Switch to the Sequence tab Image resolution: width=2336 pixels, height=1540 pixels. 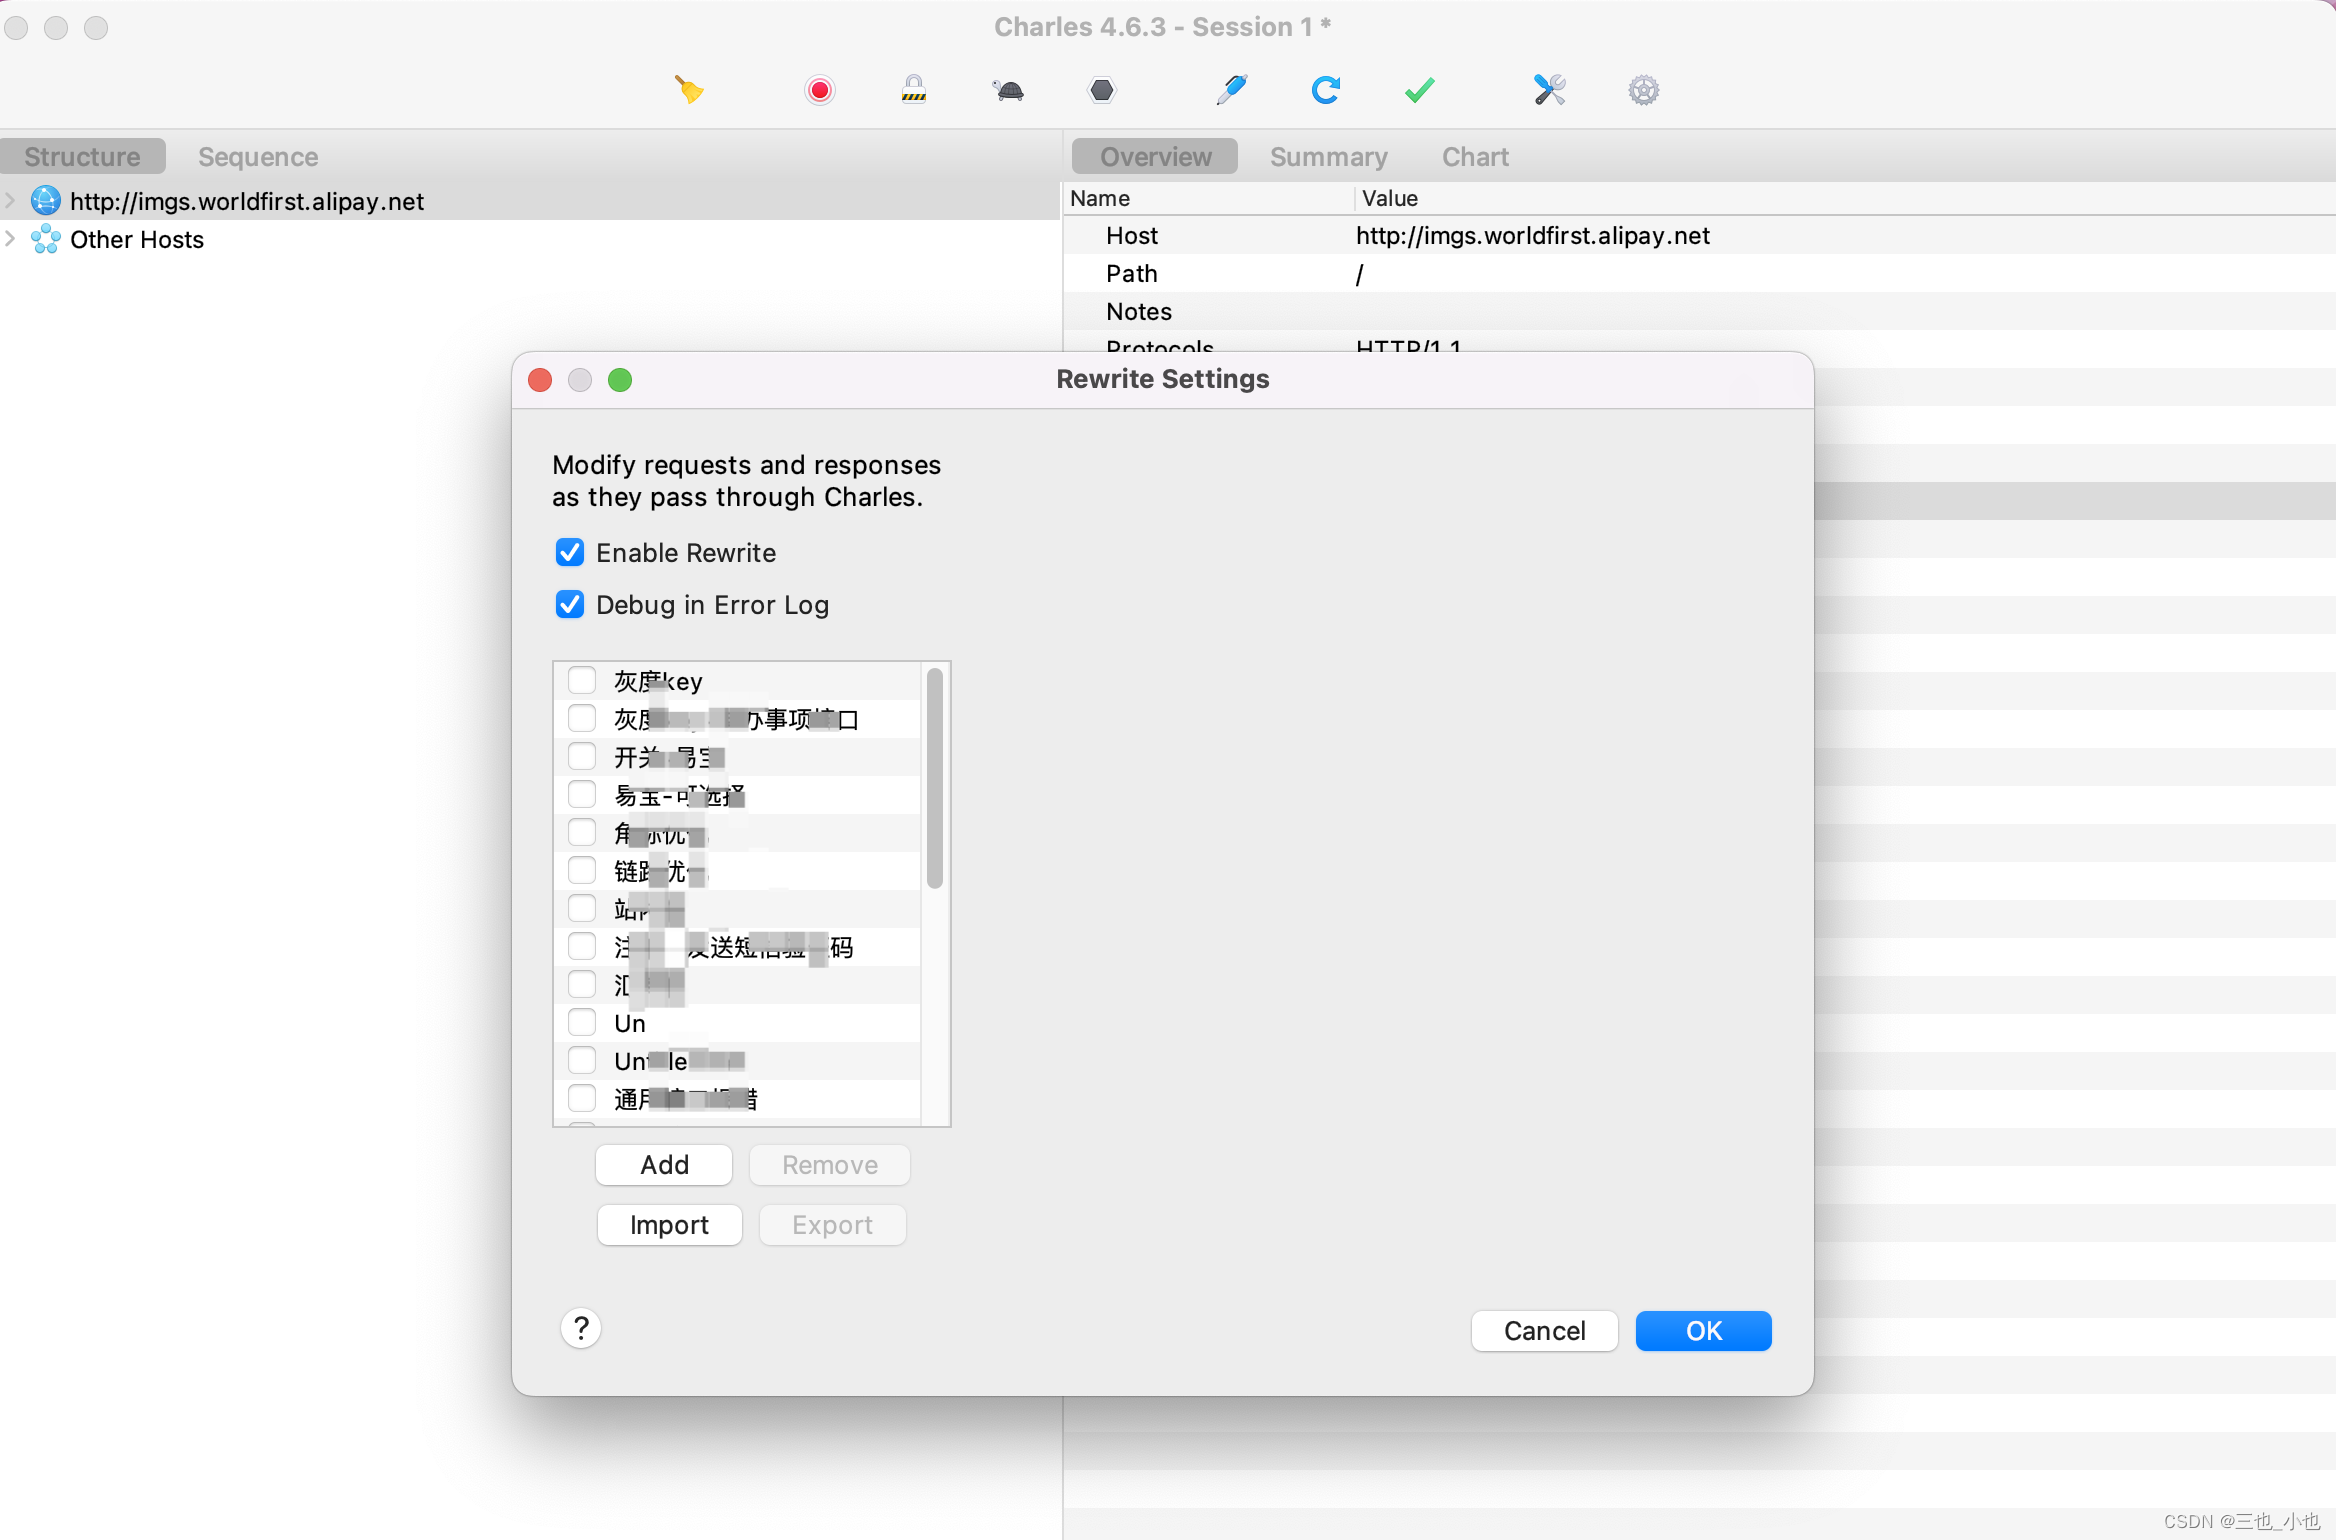257,157
